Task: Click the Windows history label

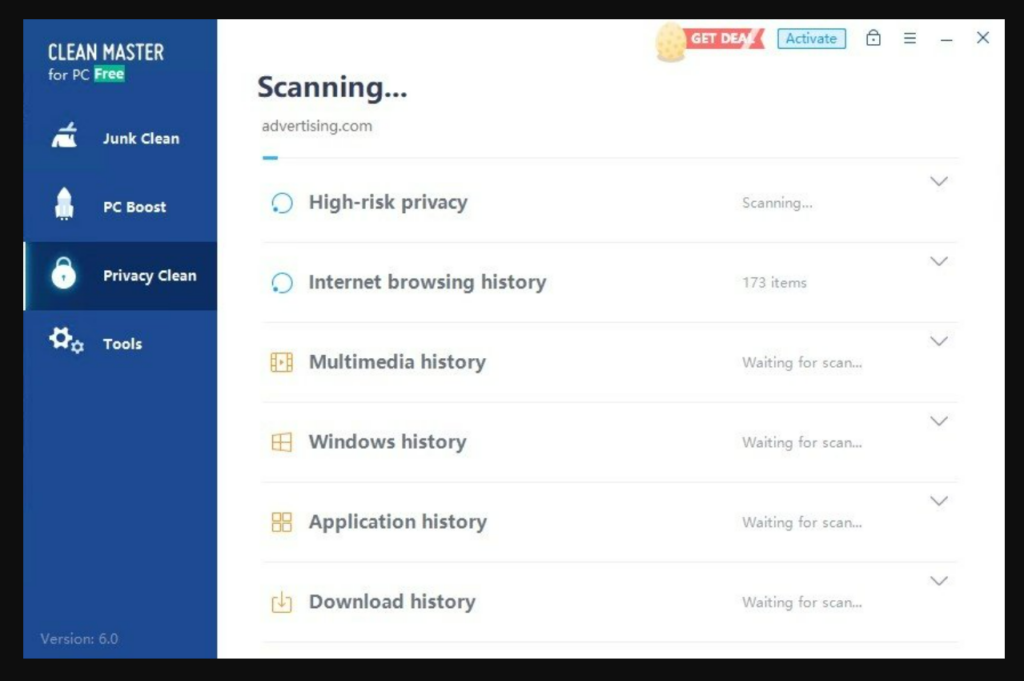Action: [387, 442]
